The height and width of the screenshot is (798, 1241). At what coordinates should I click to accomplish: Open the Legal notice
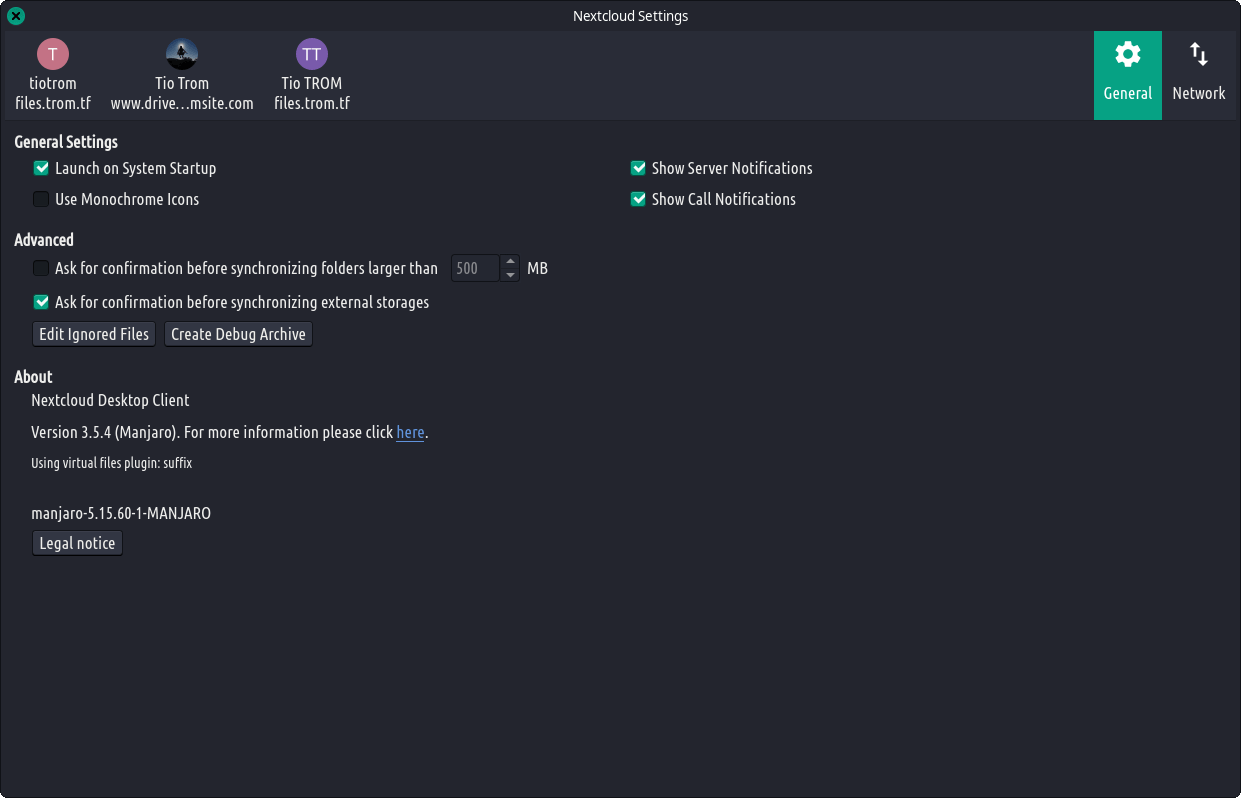pos(78,544)
